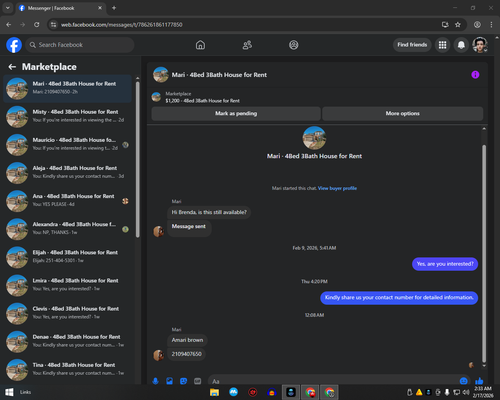Open the Chrome profile icon
Screen dimensions: 500x400
click(x=477, y=25)
